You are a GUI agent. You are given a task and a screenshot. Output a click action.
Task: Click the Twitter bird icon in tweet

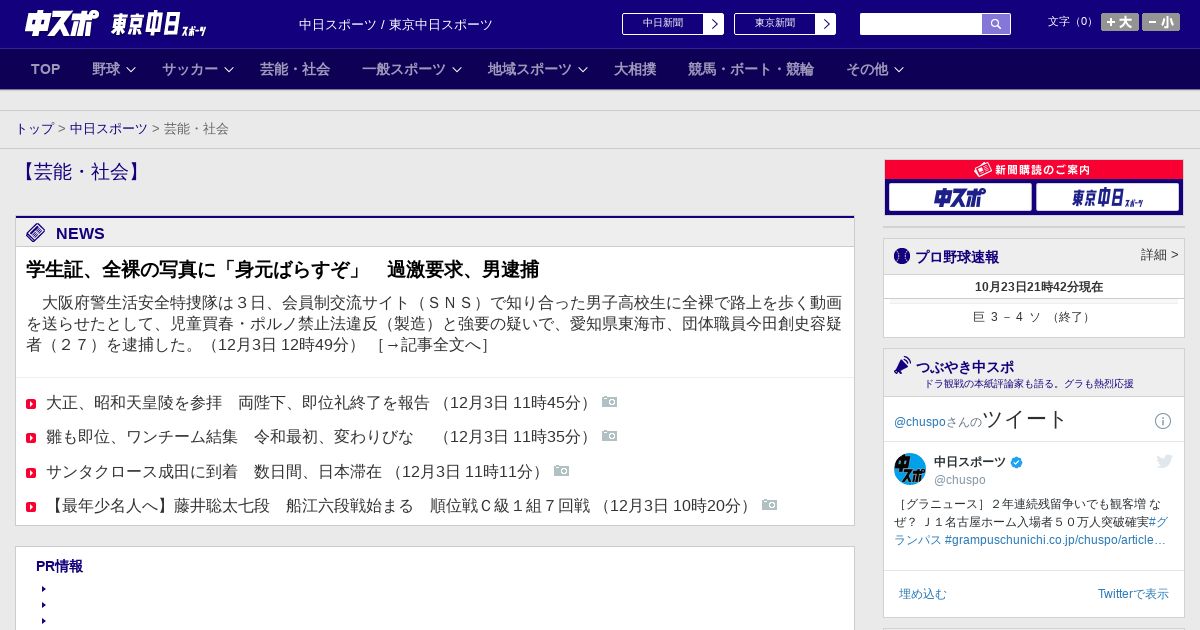pyautogui.click(x=1164, y=461)
